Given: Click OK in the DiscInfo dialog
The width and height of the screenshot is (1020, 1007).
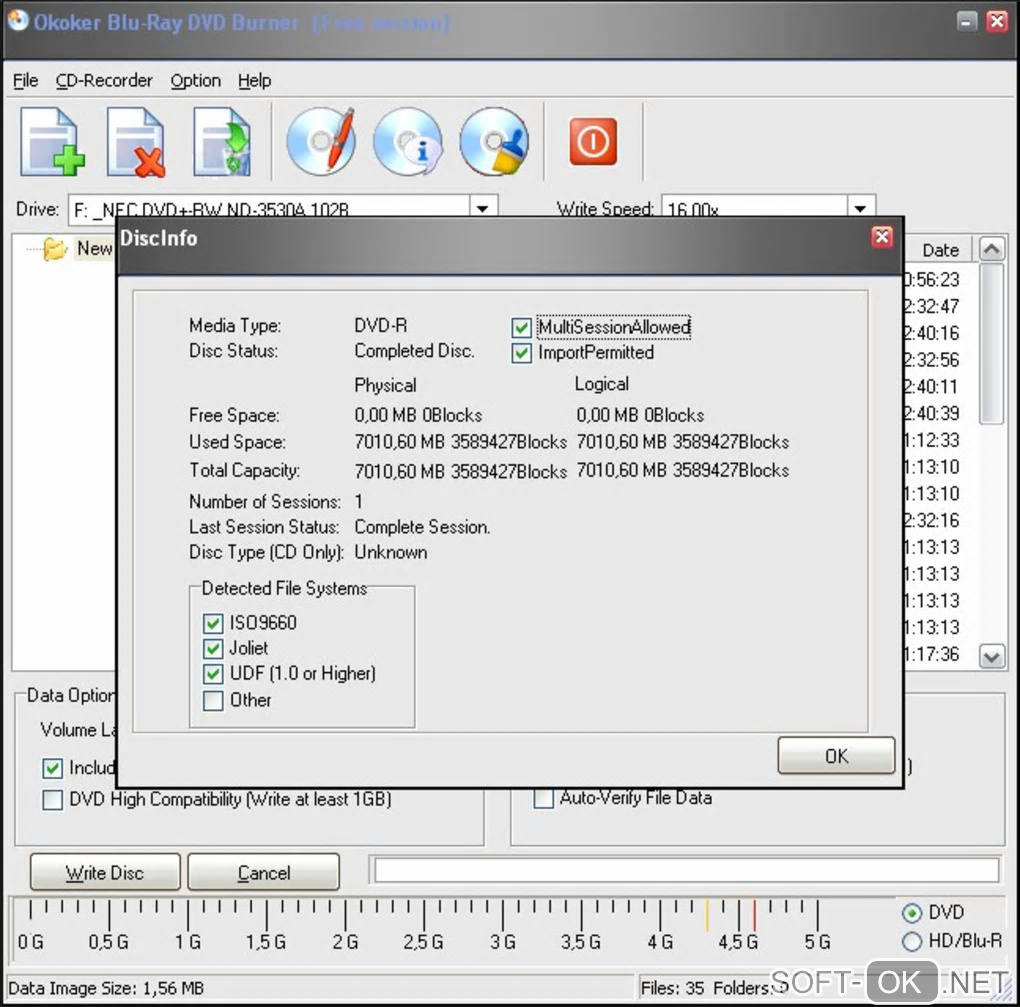Looking at the screenshot, I should coord(836,756).
